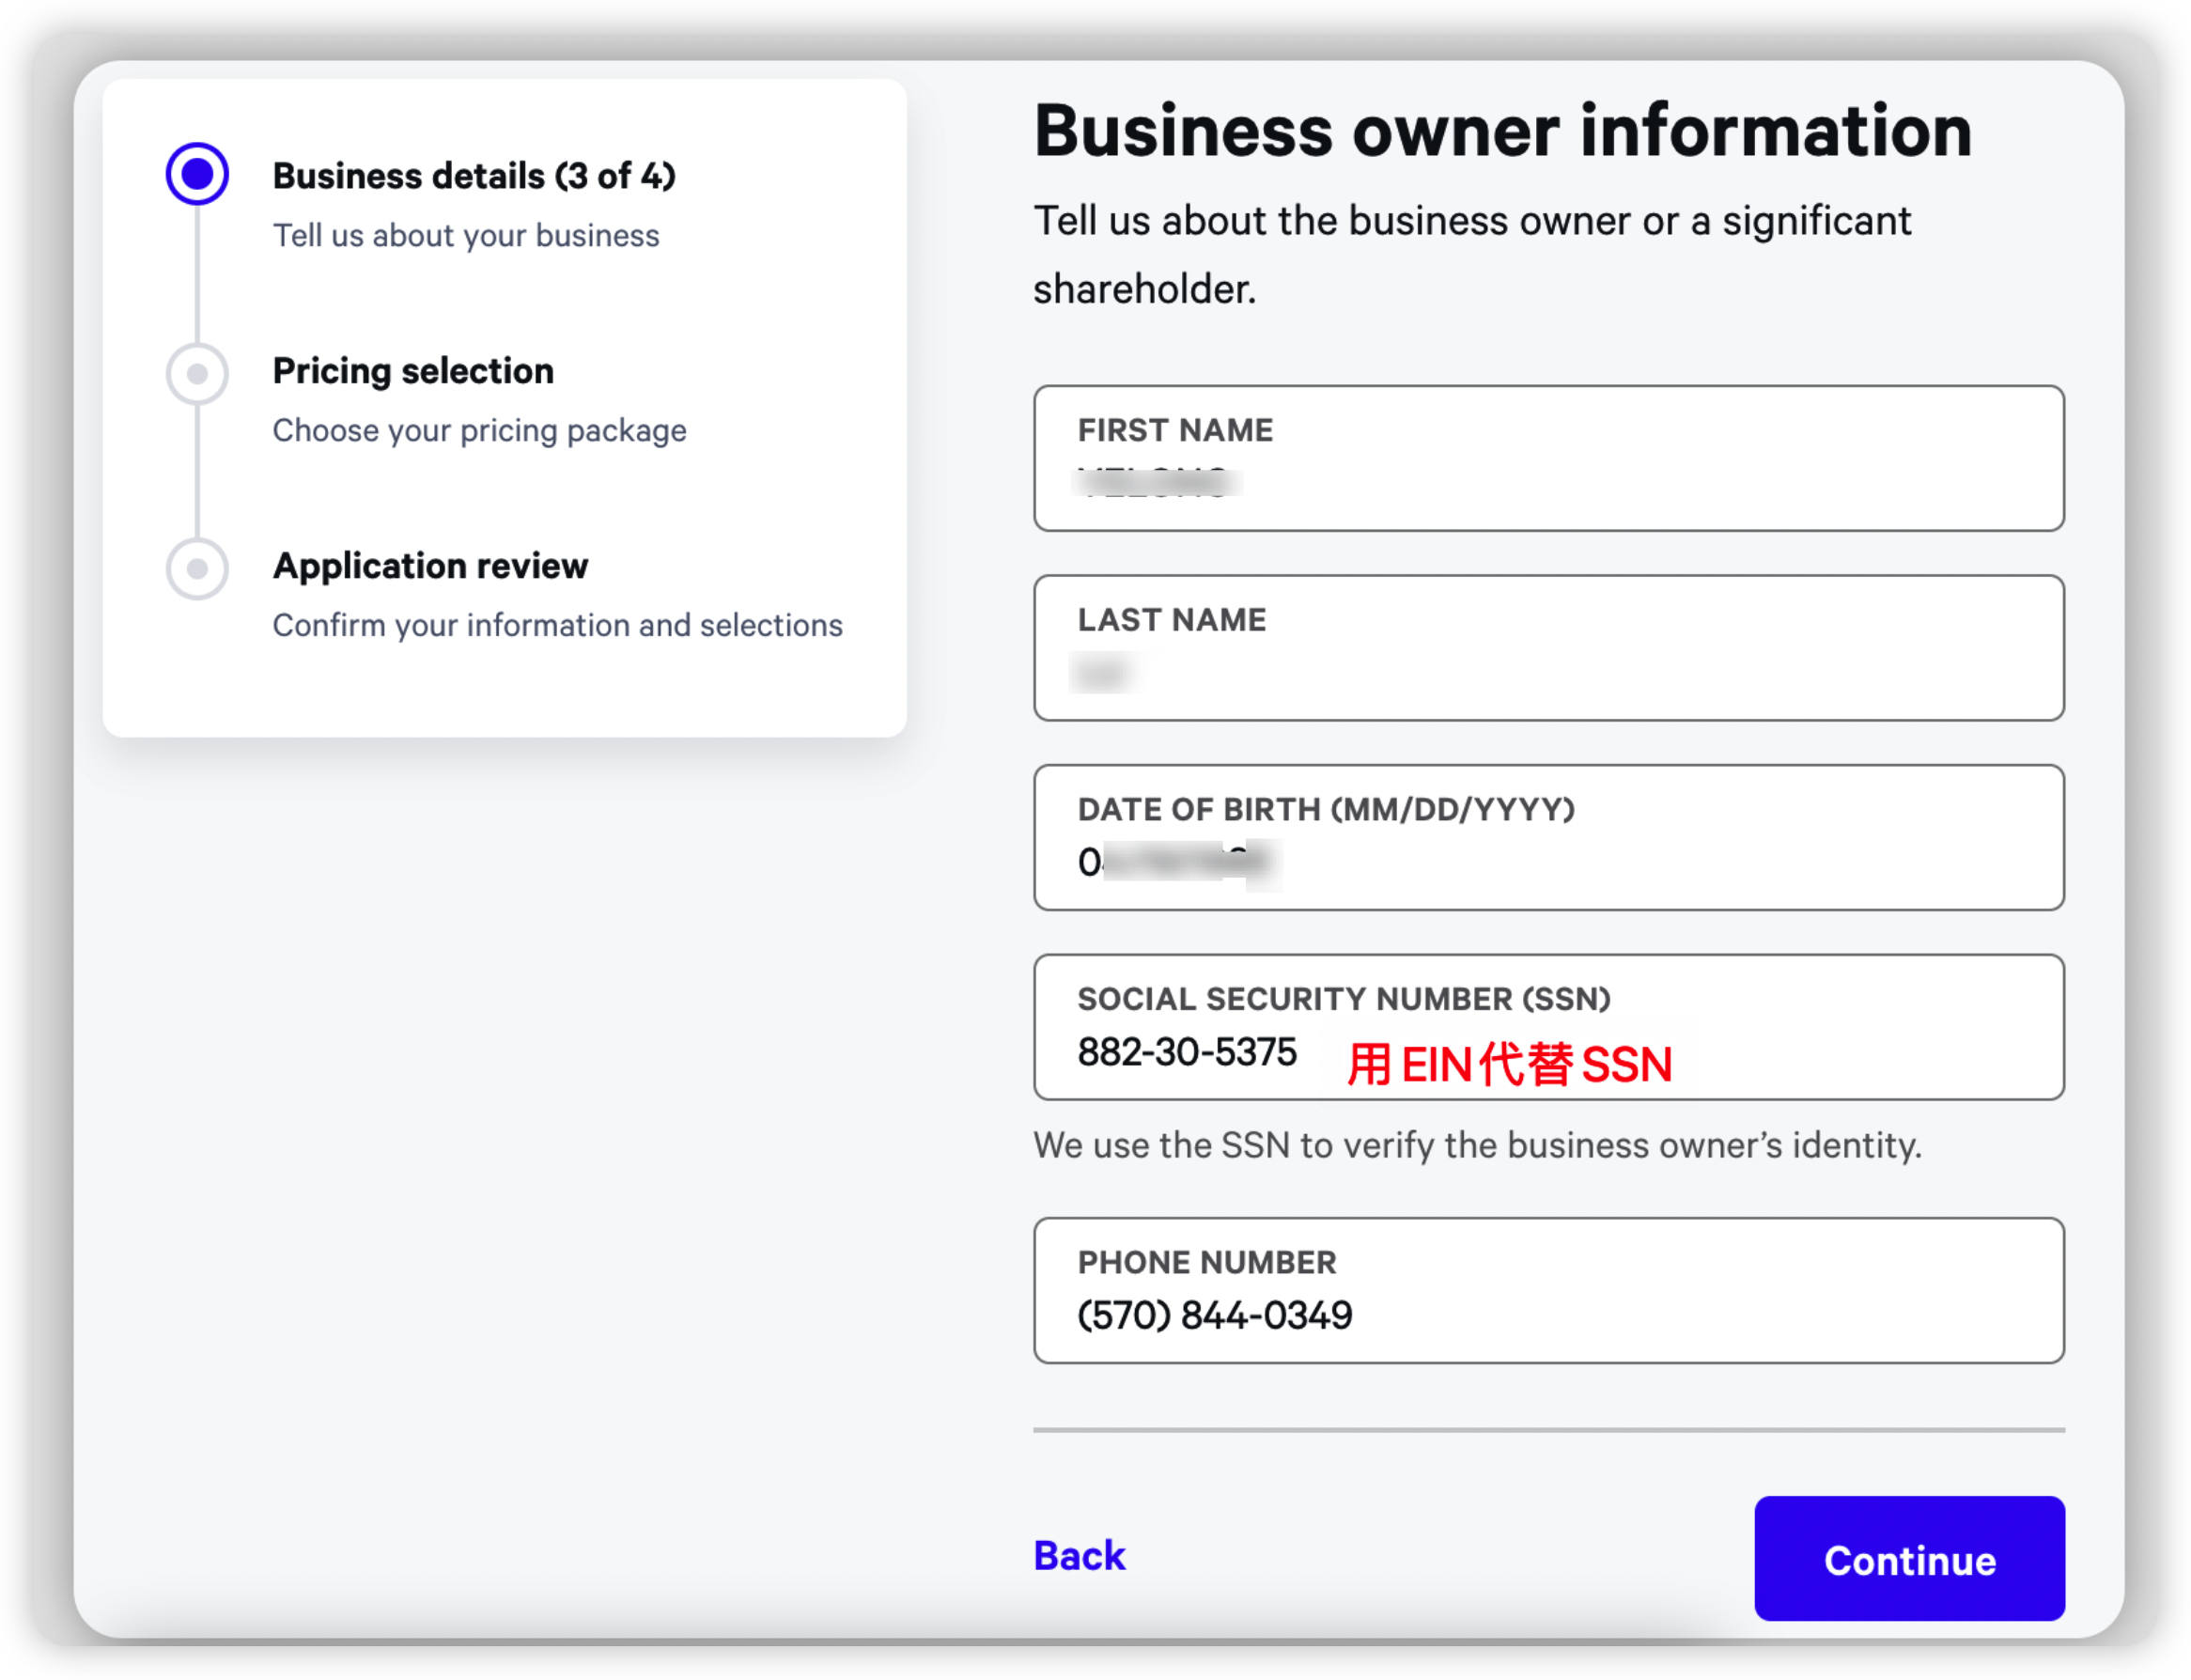Click the Business owner information heading
This screenshot has width=2191, height=1680.
point(1502,131)
